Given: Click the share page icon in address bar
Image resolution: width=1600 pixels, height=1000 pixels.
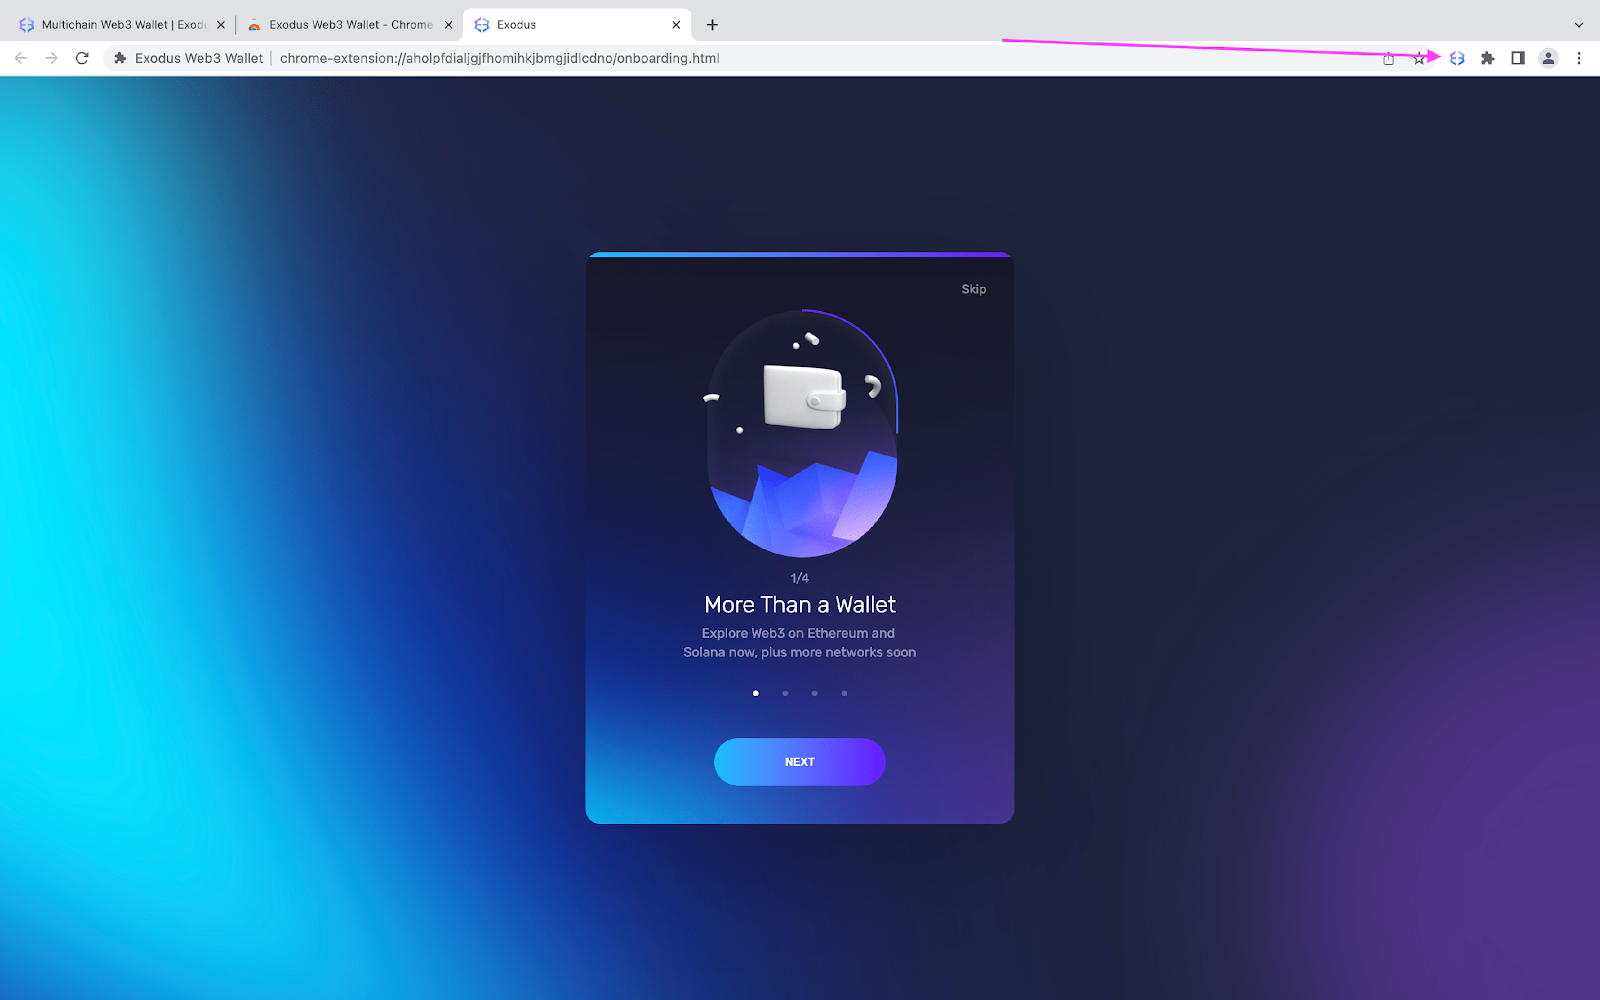Looking at the screenshot, I should click(x=1388, y=58).
